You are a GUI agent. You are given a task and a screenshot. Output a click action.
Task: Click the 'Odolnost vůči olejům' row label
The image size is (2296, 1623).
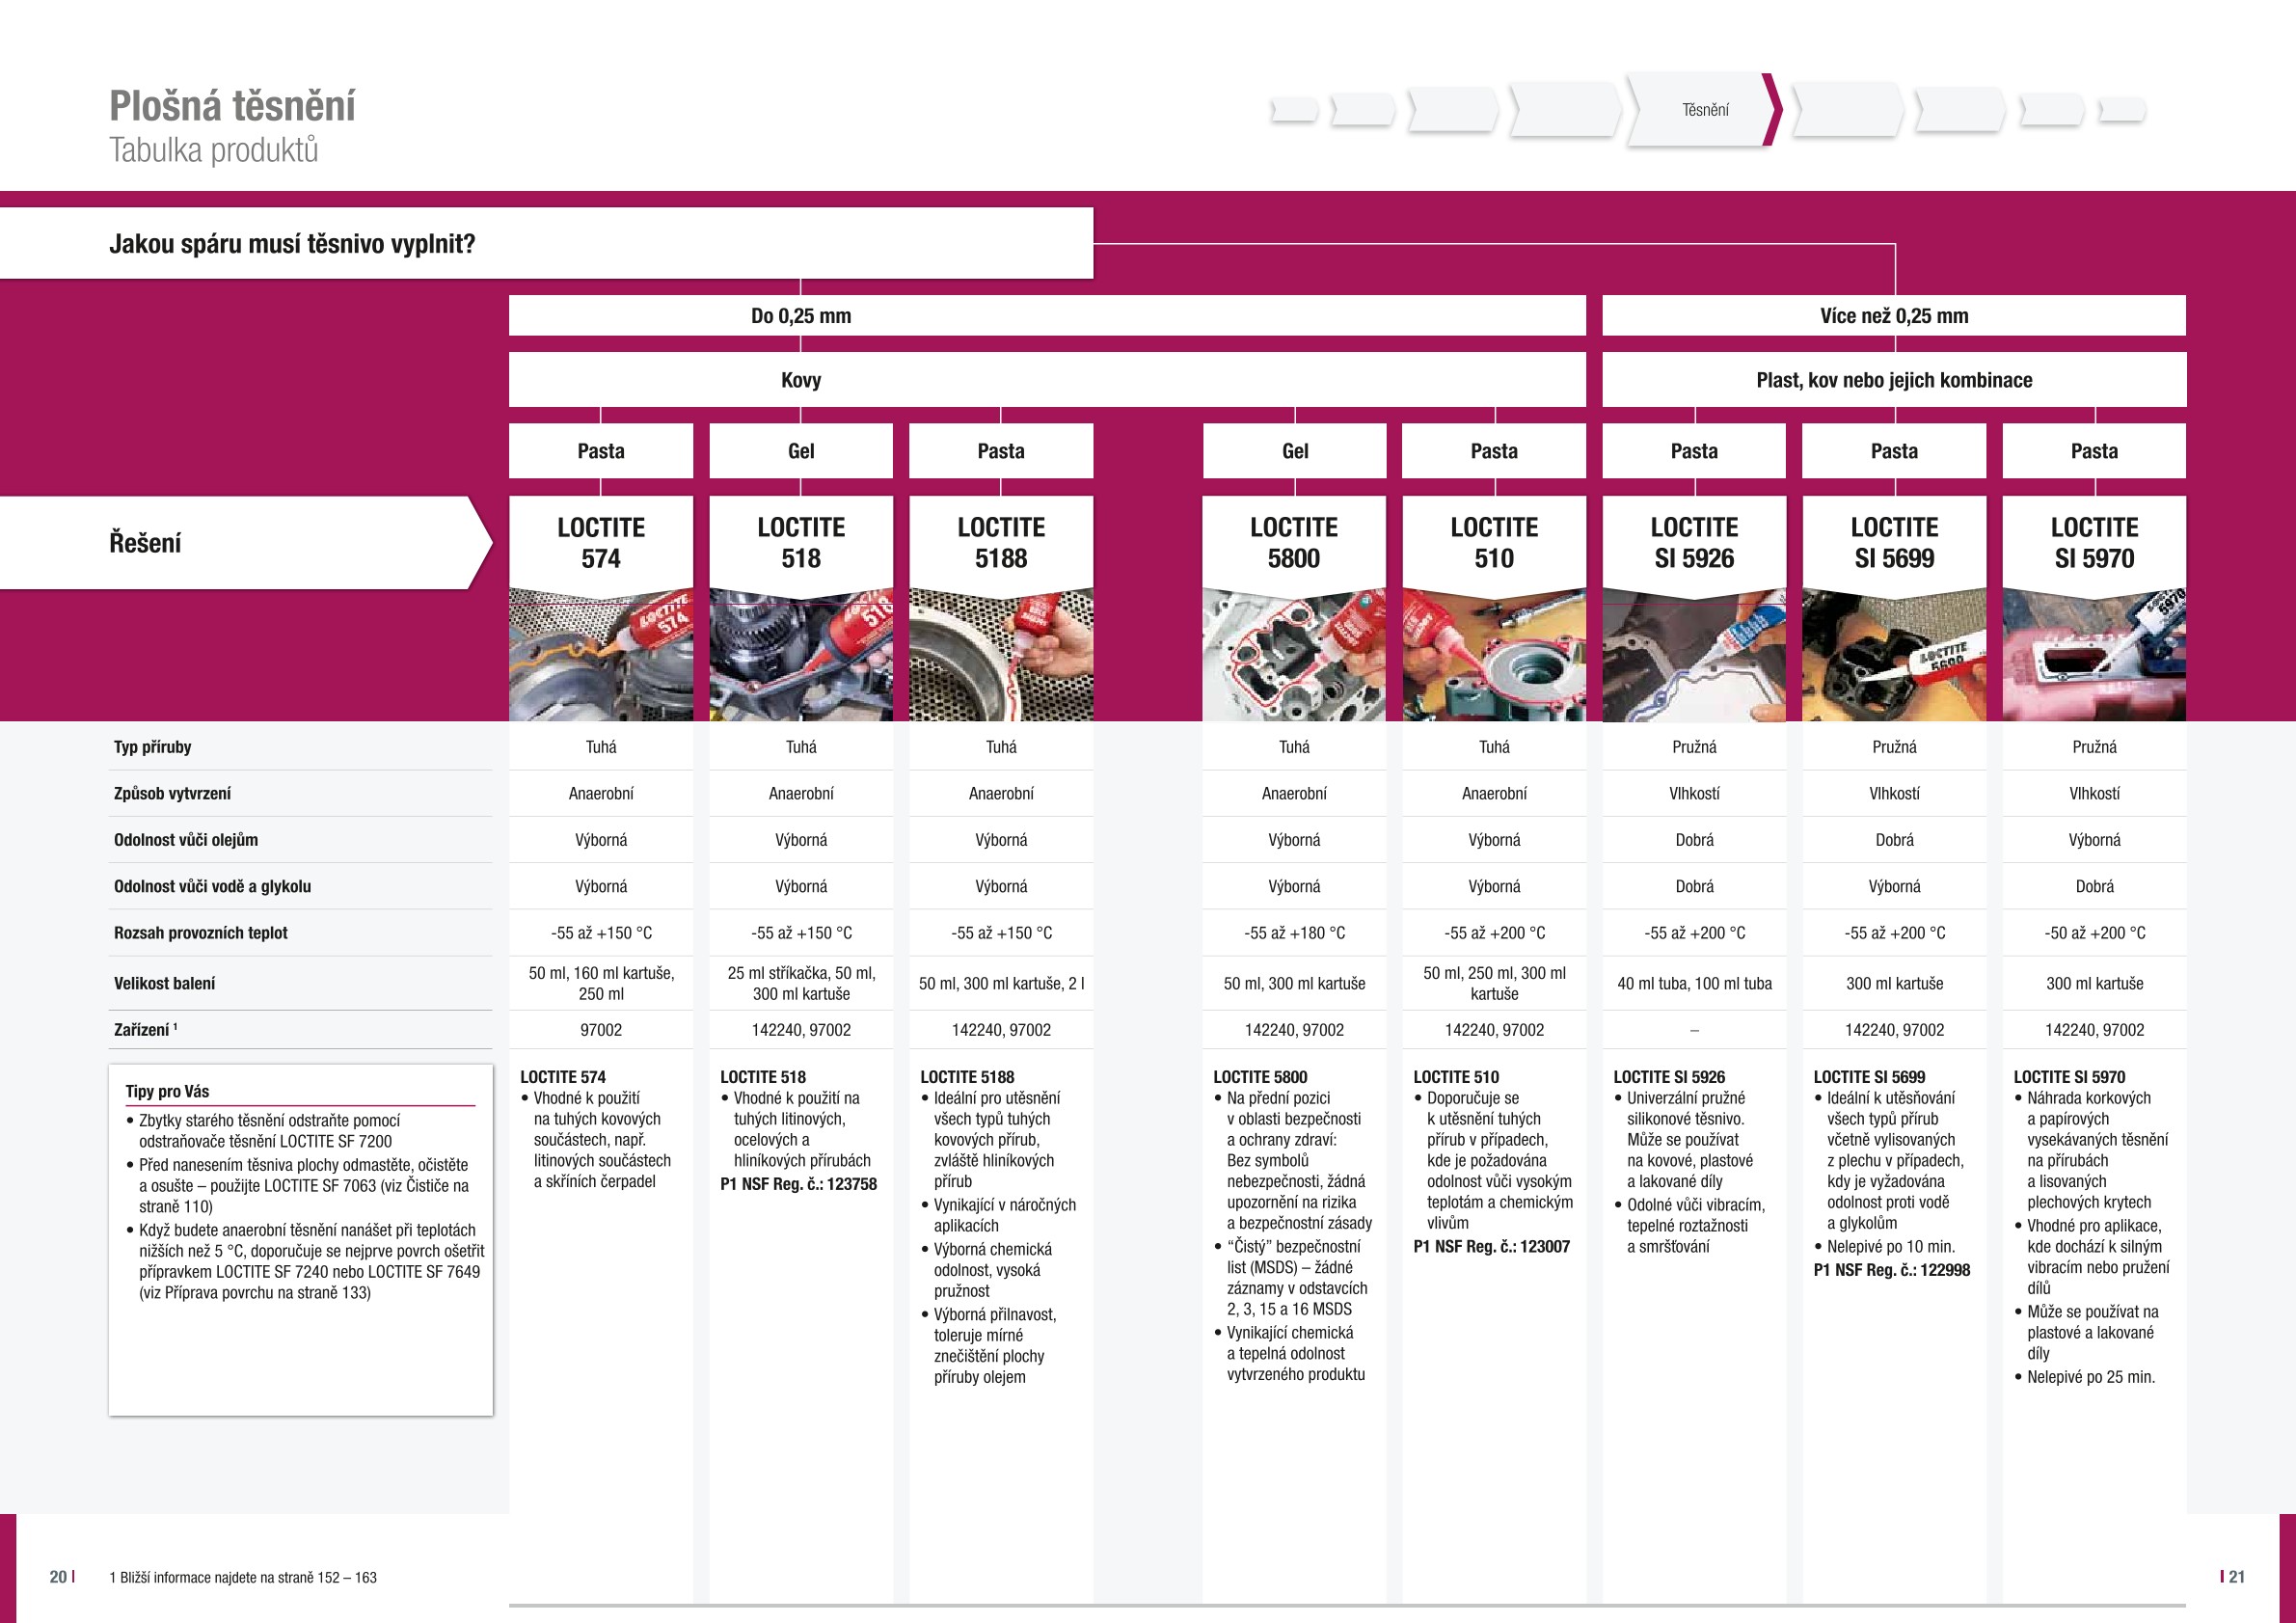click(186, 840)
